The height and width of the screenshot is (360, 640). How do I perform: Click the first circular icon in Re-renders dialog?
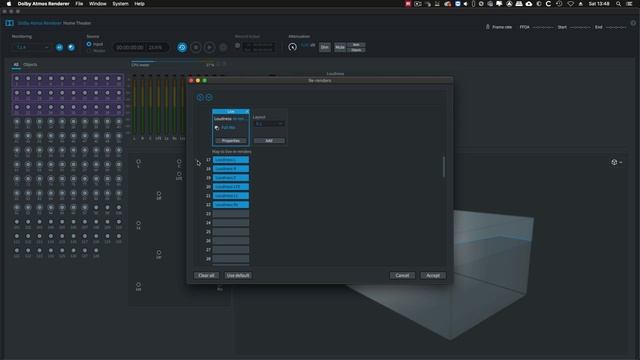[200, 97]
